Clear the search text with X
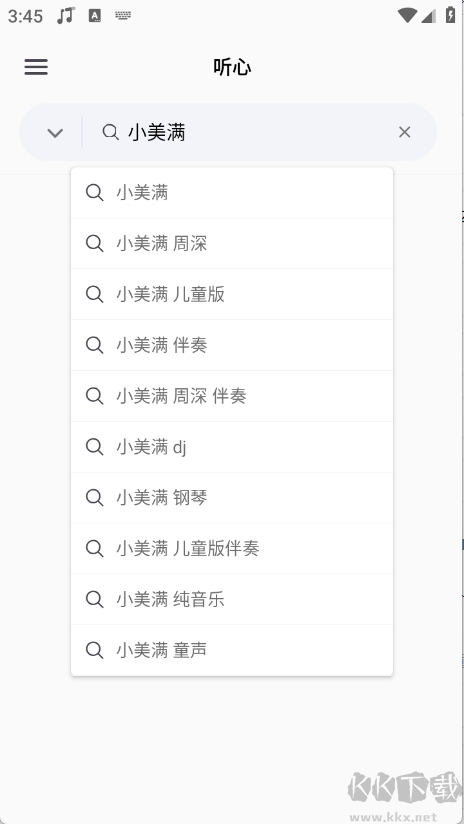This screenshot has height=824, width=464. 404,132
